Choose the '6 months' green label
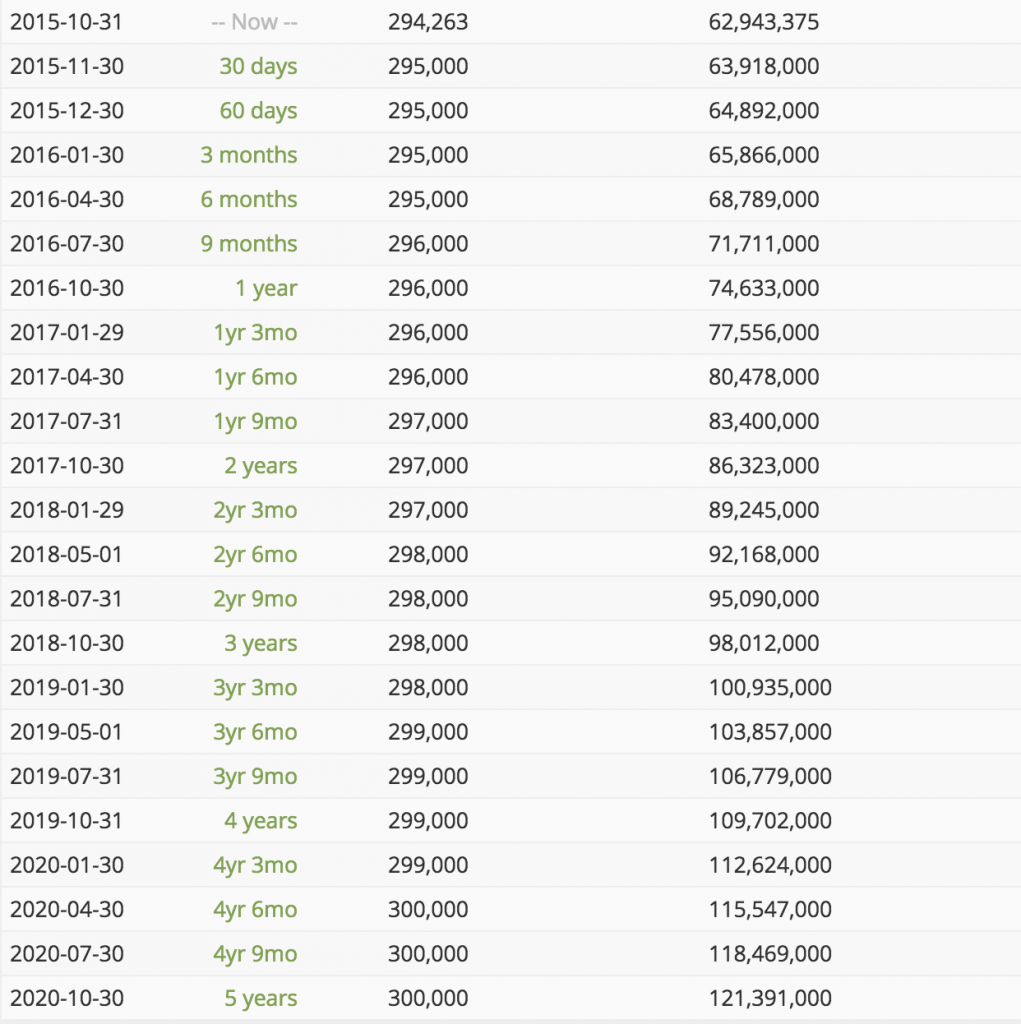This screenshot has width=1021, height=1024. tap(249, 199)
